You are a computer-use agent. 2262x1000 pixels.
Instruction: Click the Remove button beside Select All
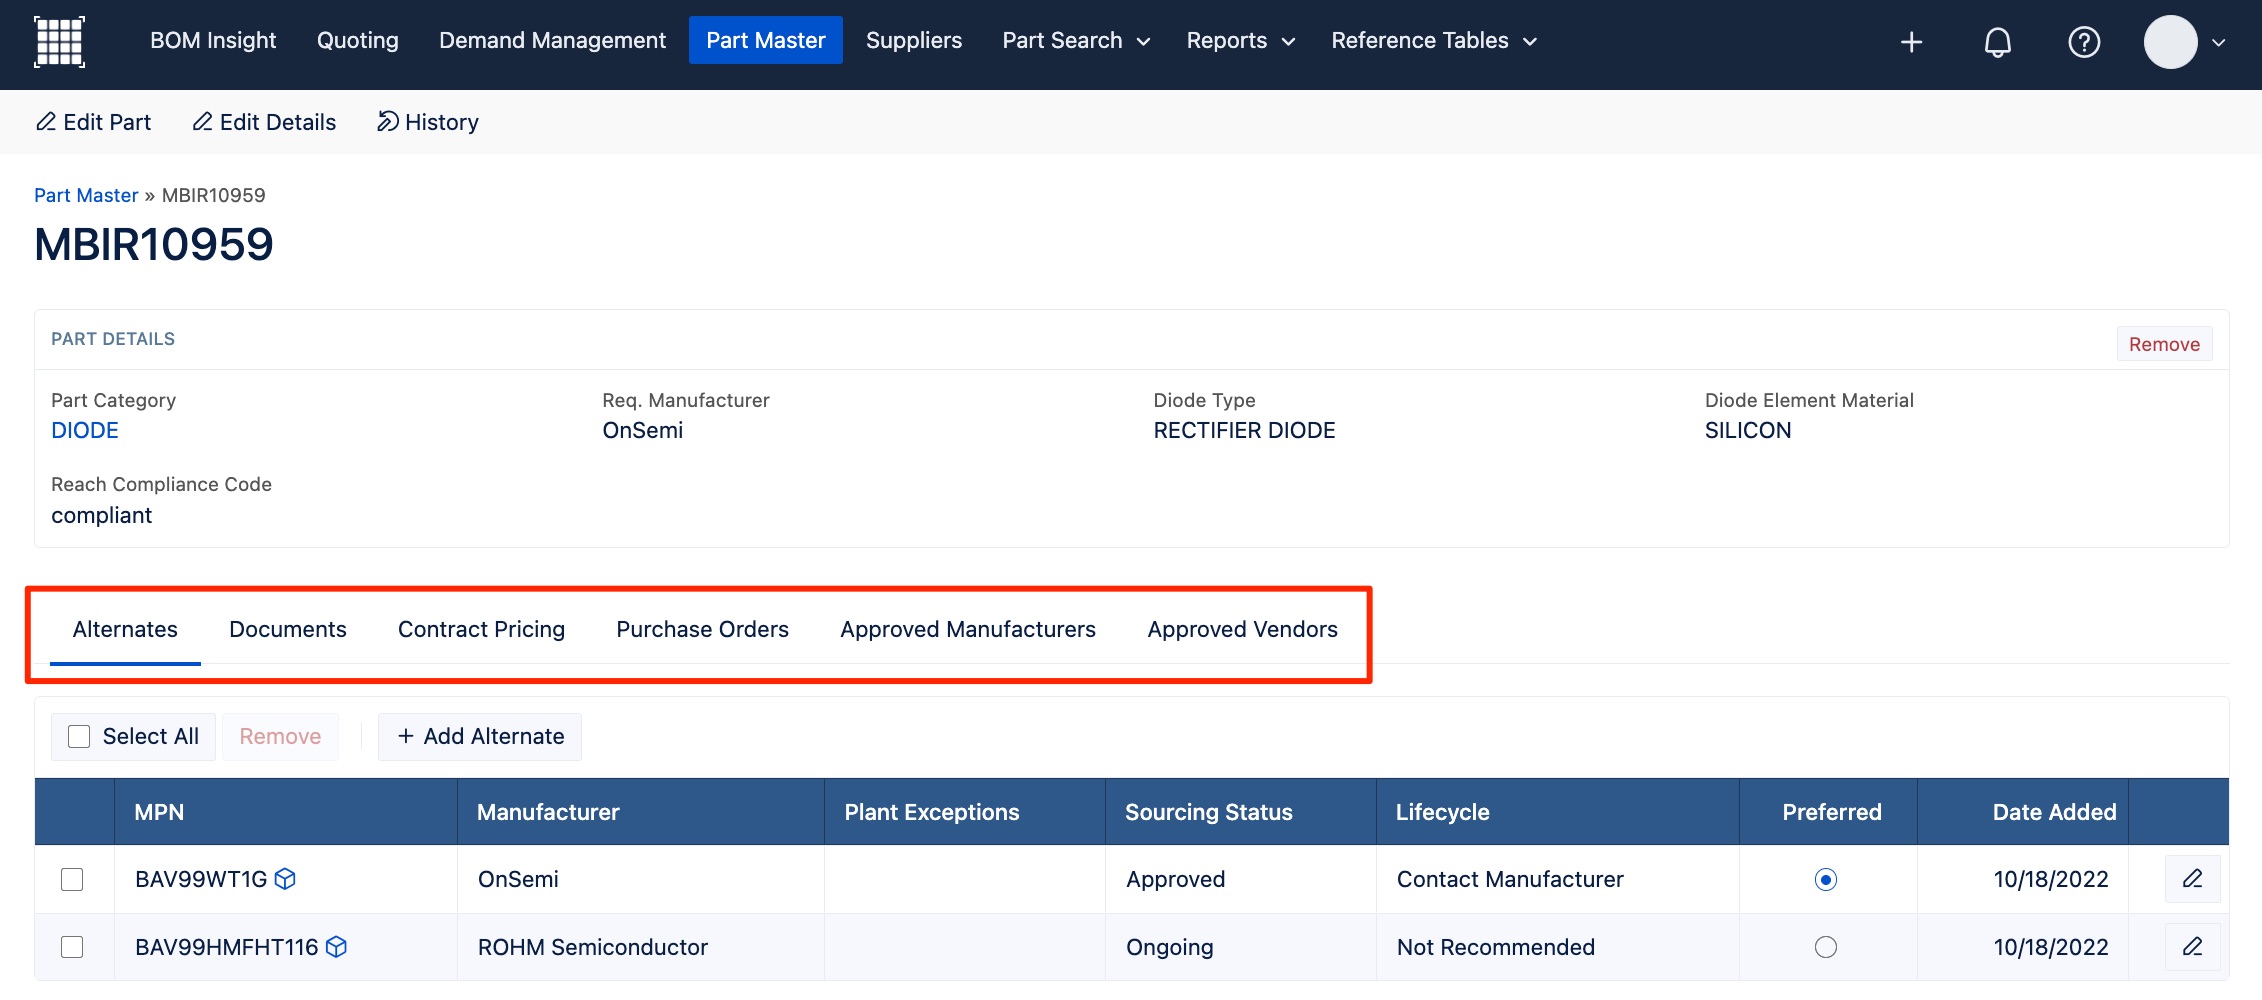tap(280, 737)
